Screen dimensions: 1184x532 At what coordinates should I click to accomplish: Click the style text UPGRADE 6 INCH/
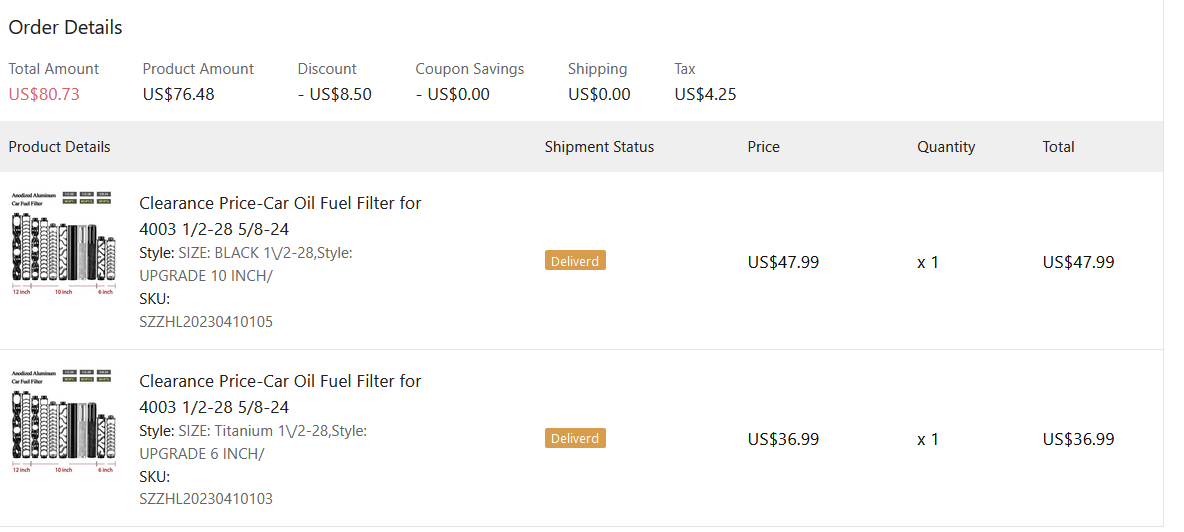(x=201, y=453)
